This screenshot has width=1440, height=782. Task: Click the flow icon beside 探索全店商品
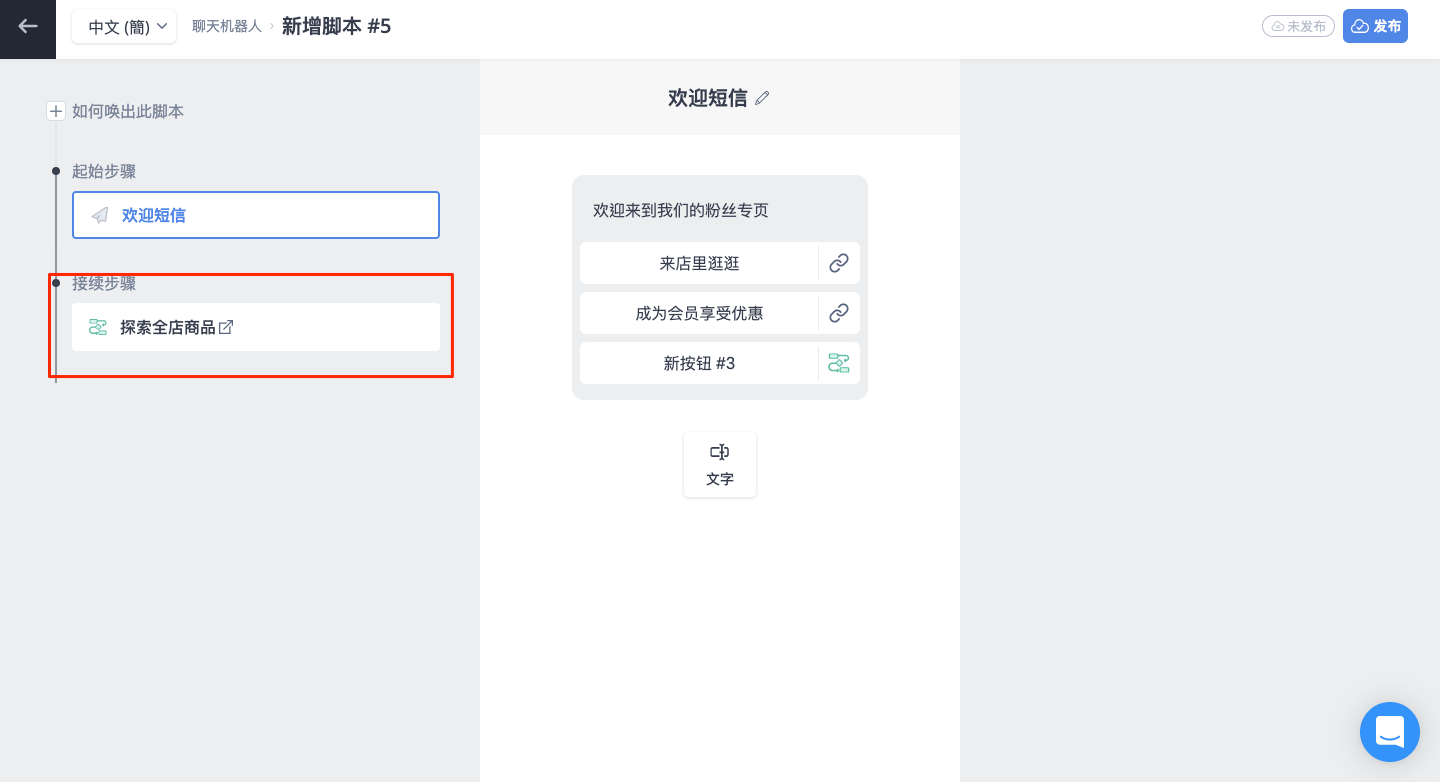[98, 327]
